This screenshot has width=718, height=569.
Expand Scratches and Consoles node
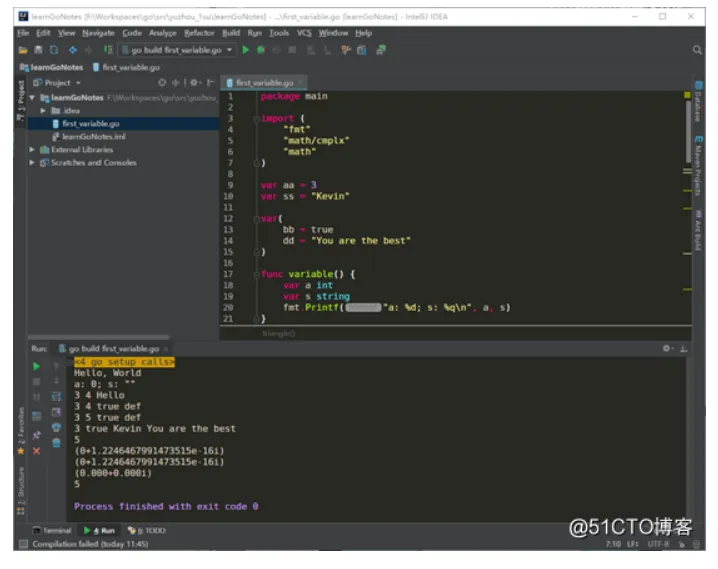click(32, 163)
